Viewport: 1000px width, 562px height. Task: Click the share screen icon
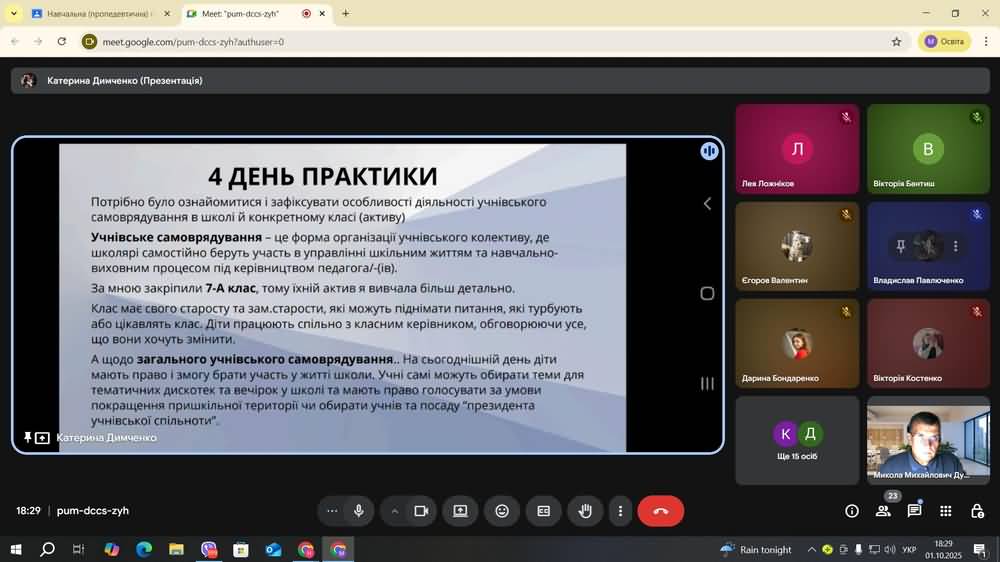point(460,511)
